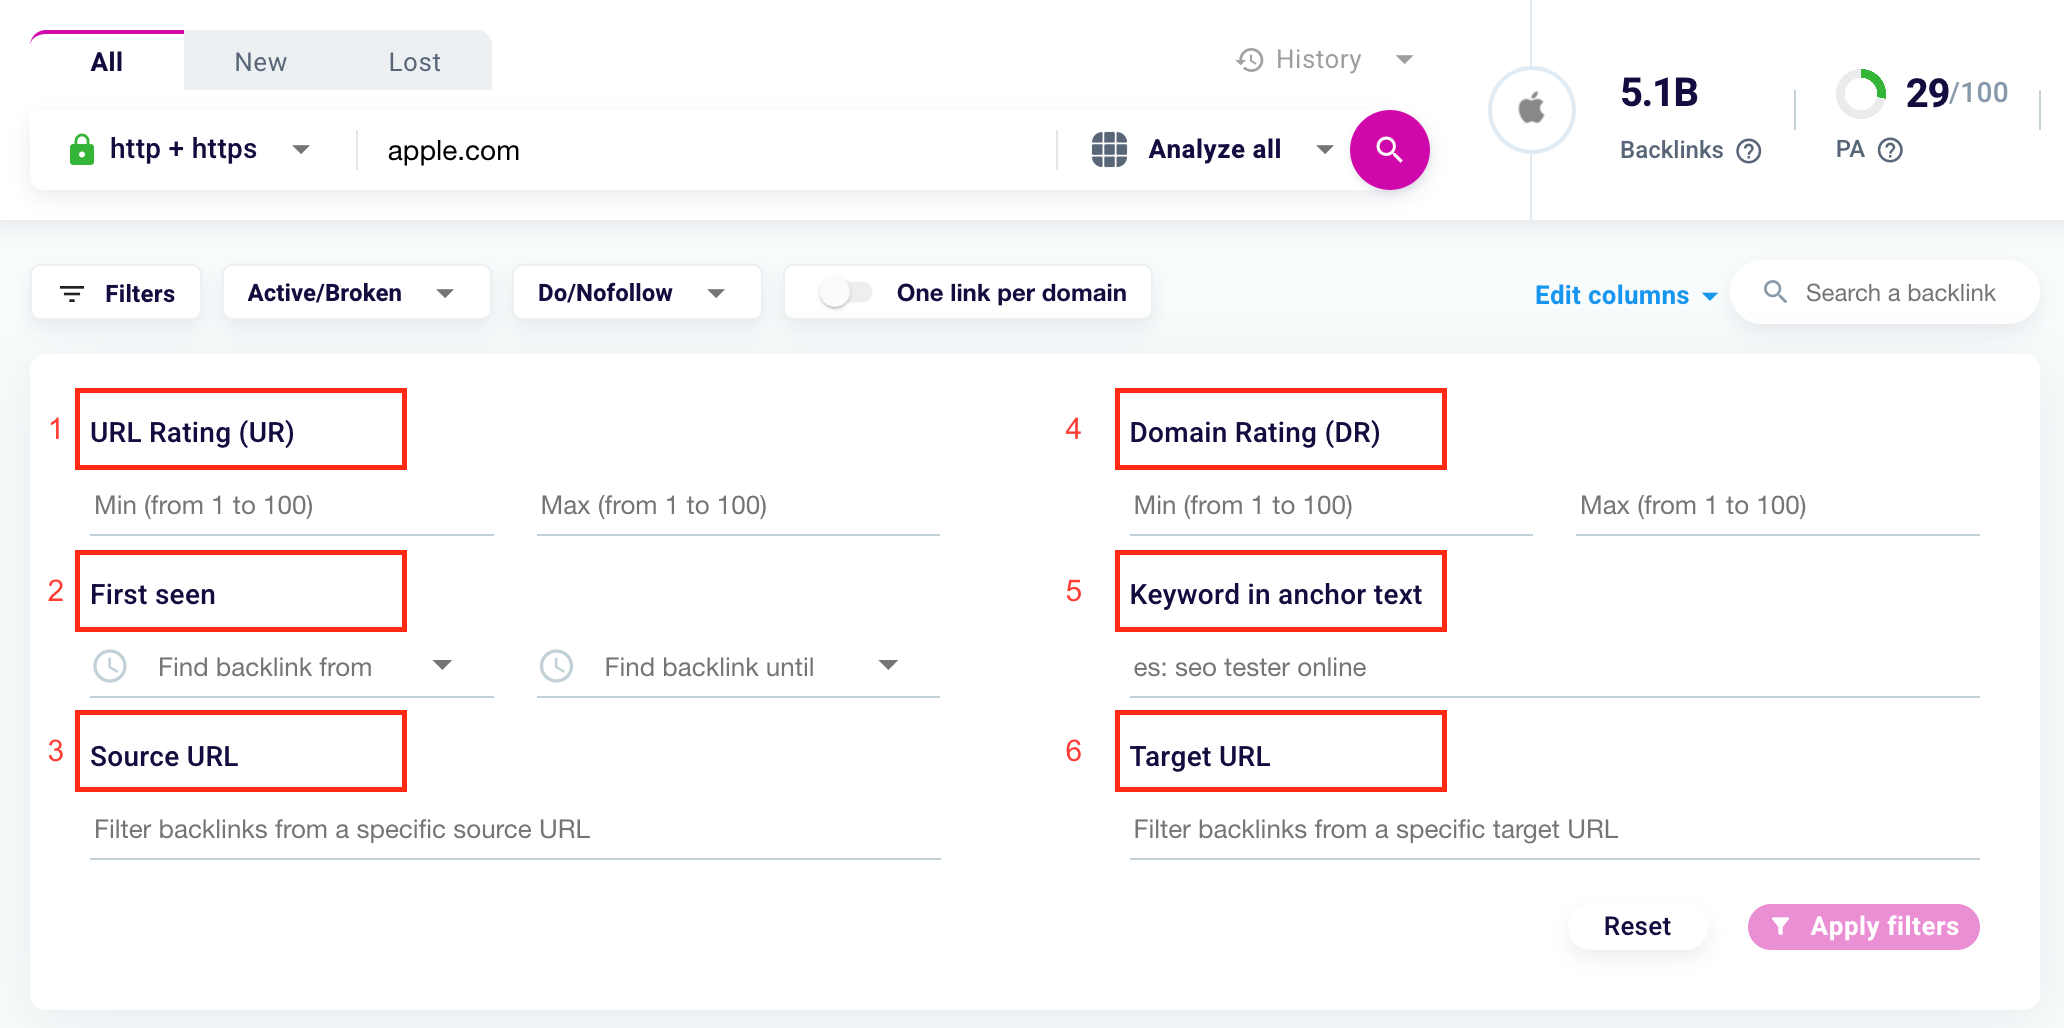Click the Analyze all grid icon
This screenshot has width=2064, height=1028.
point(1109,149)
